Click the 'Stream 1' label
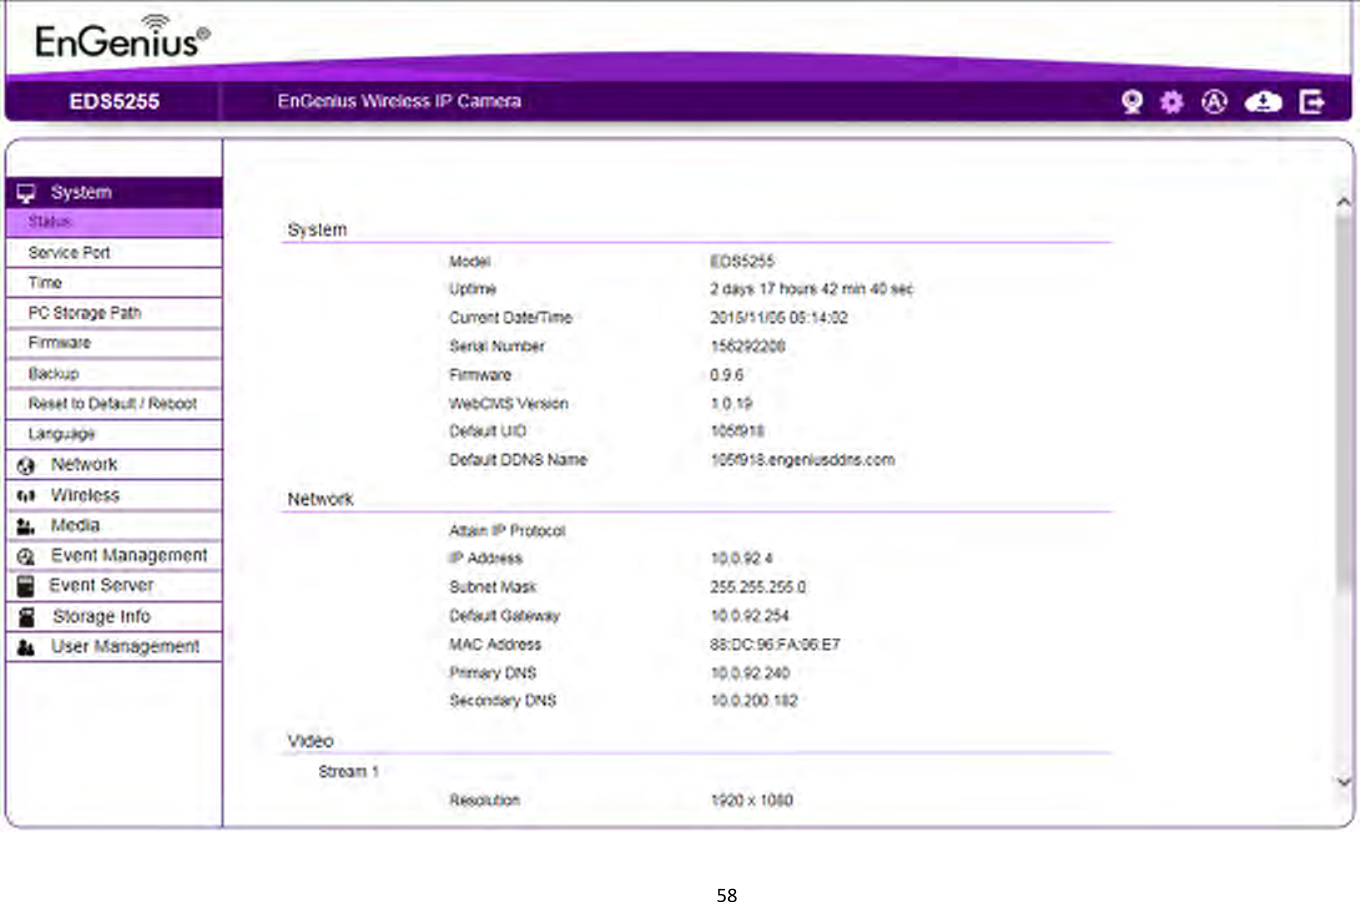1360x902 pixels. (348, 772)
